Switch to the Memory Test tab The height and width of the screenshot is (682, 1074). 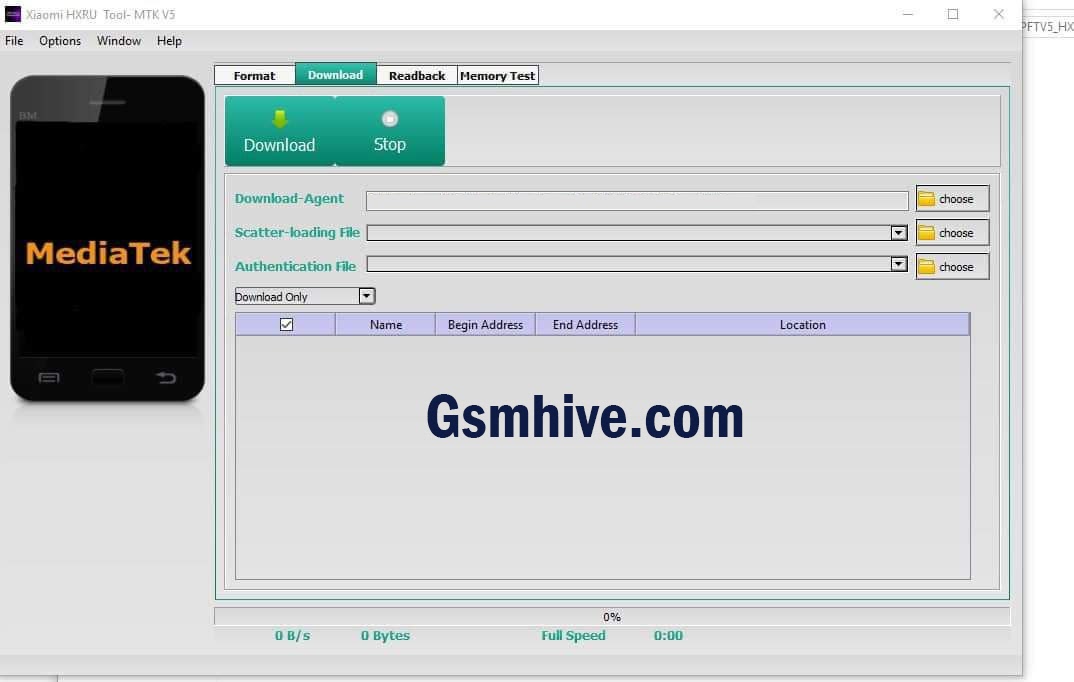click(x=498, y=75)
